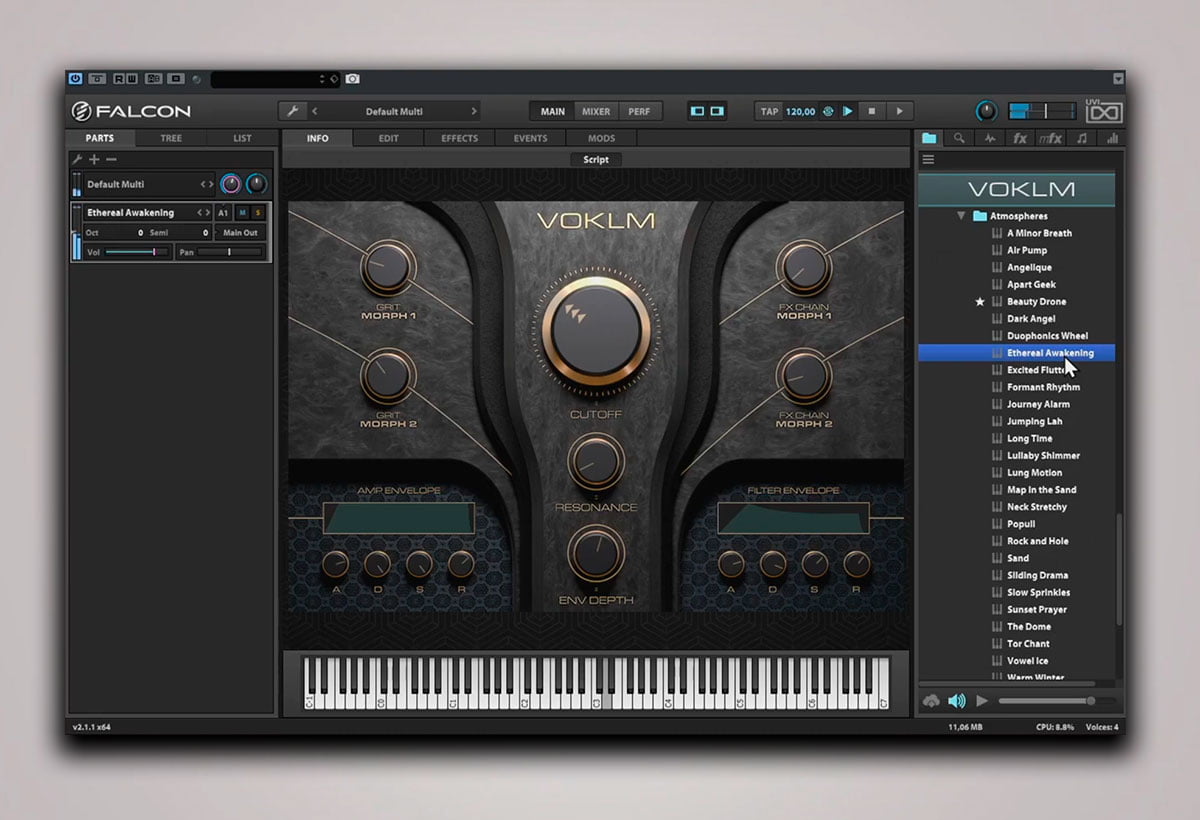This screenshot has height=820, width=1200.
Task: Select the Dark Angel preset
Action: pyautogui.click(x=1031, y=318)
